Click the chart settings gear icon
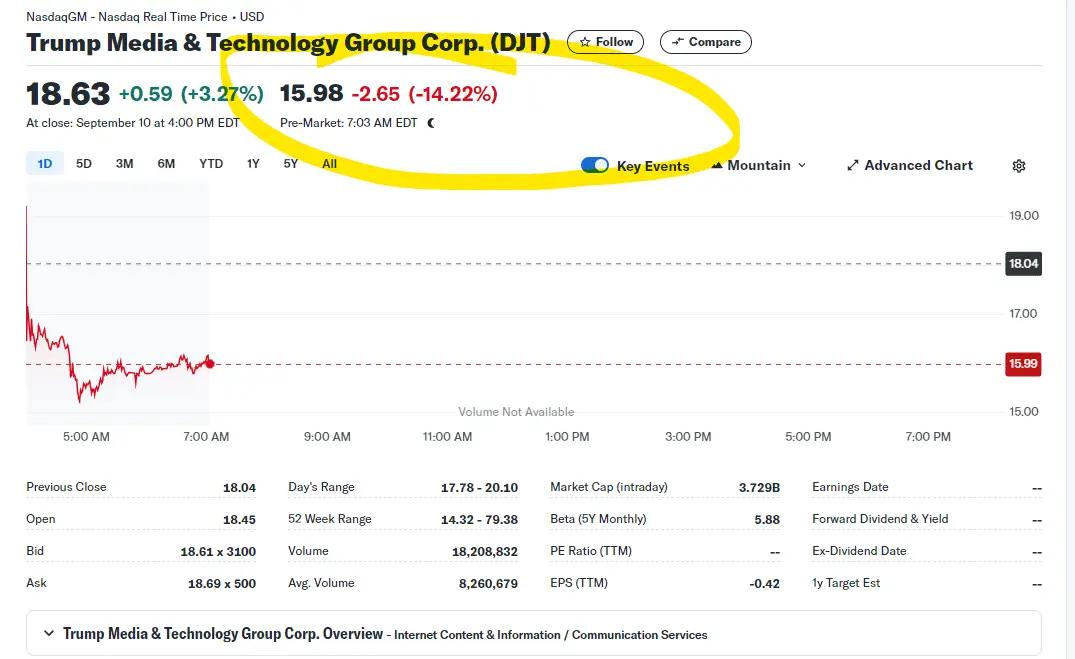 [x=1019, y=166]
